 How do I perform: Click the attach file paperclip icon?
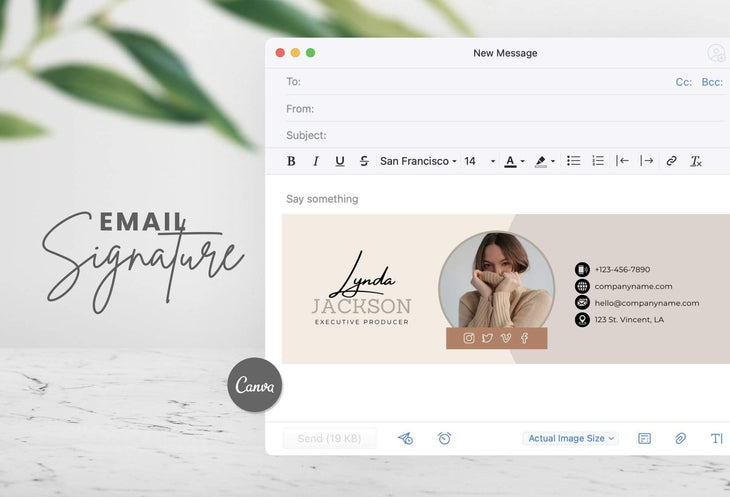point(680,438)
